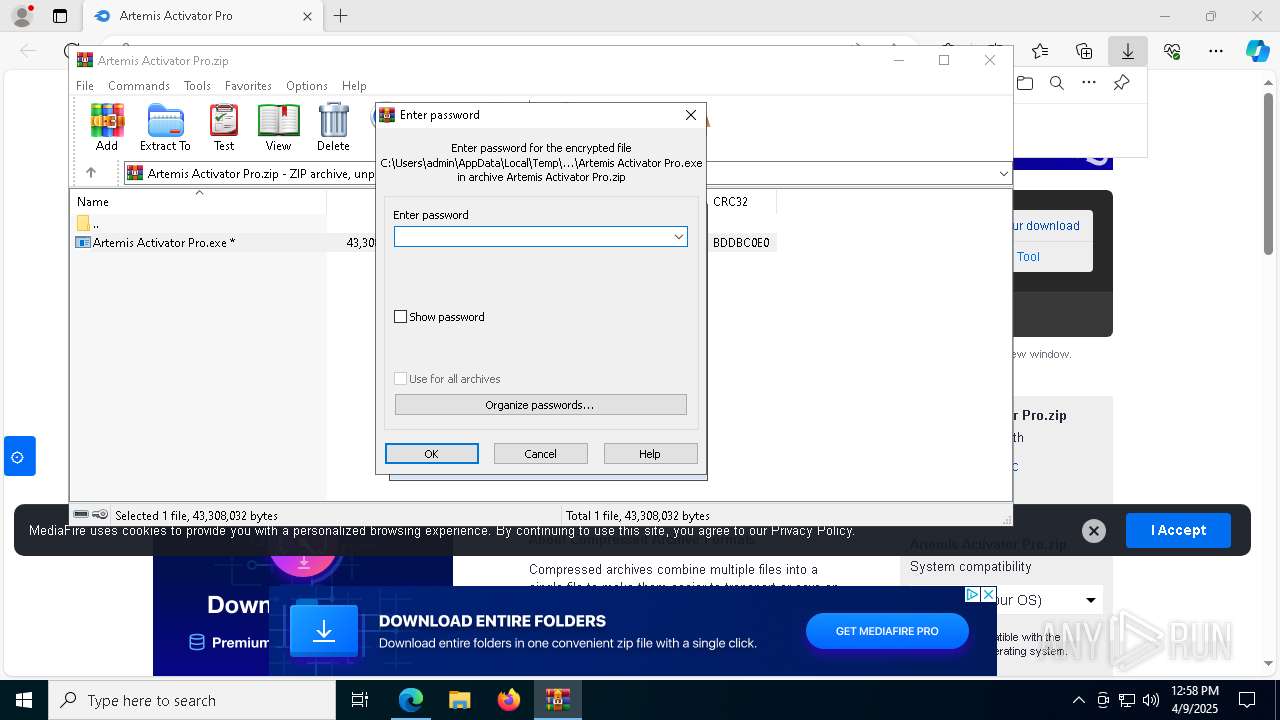Image resolution: width=1280 pixels, height=720 pixels.
Task: Open downloads folder icon in downloads panel
Action: [1024, 83]
